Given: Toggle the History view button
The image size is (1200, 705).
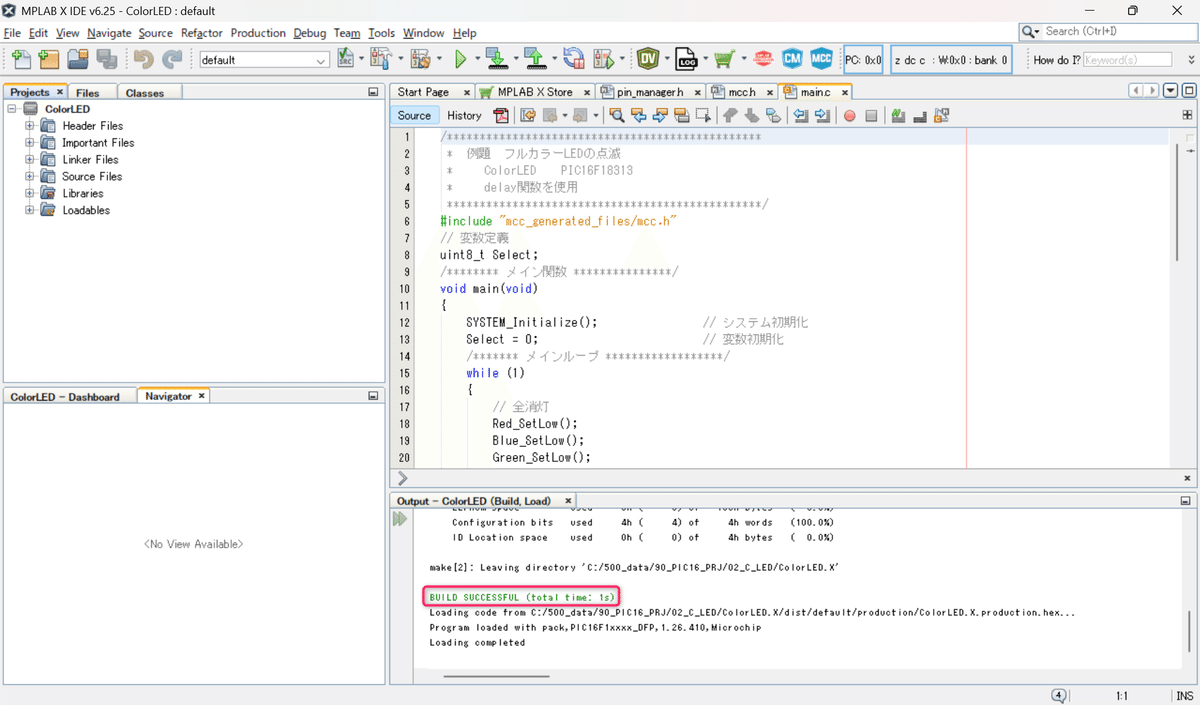Looking at the screenshot, I should click(x=464, y=116).
